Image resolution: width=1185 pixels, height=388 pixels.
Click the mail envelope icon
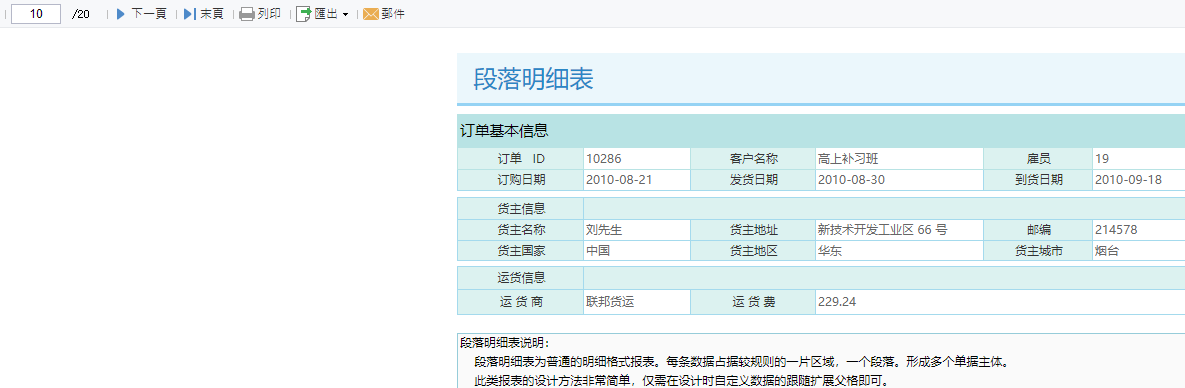[370, 14]
